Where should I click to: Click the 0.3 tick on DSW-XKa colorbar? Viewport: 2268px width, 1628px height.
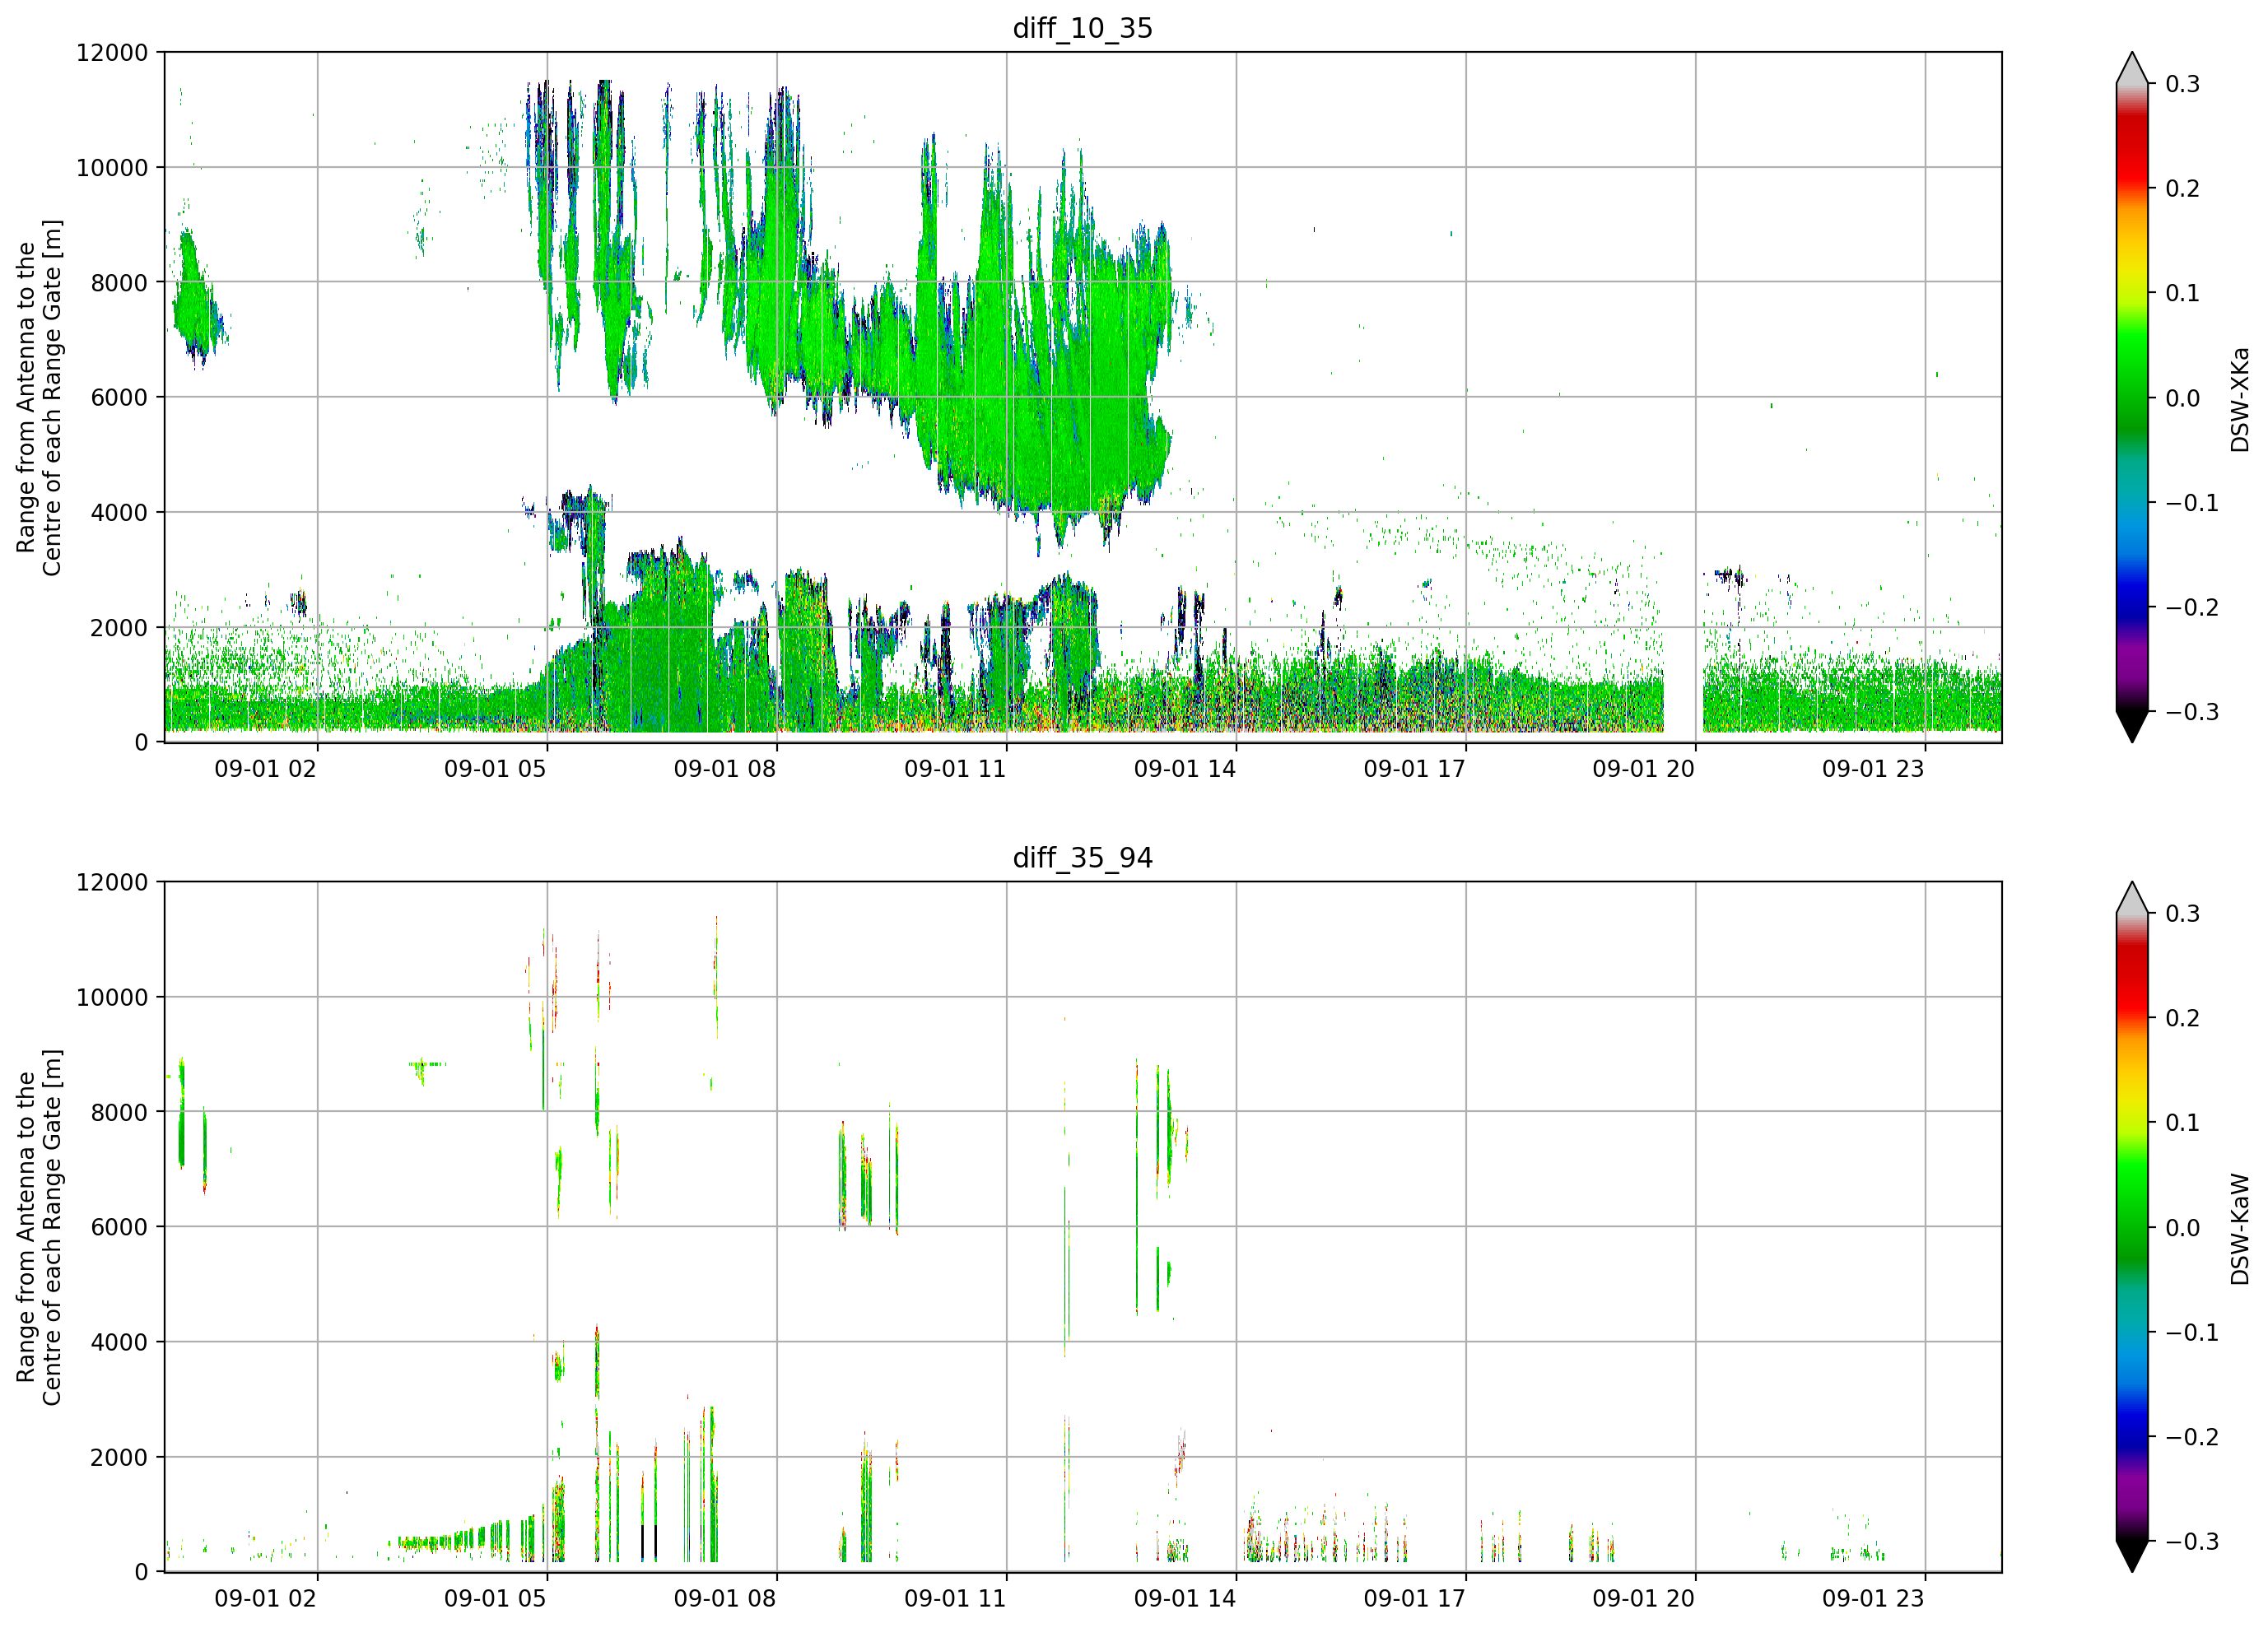click(2182, 84)
